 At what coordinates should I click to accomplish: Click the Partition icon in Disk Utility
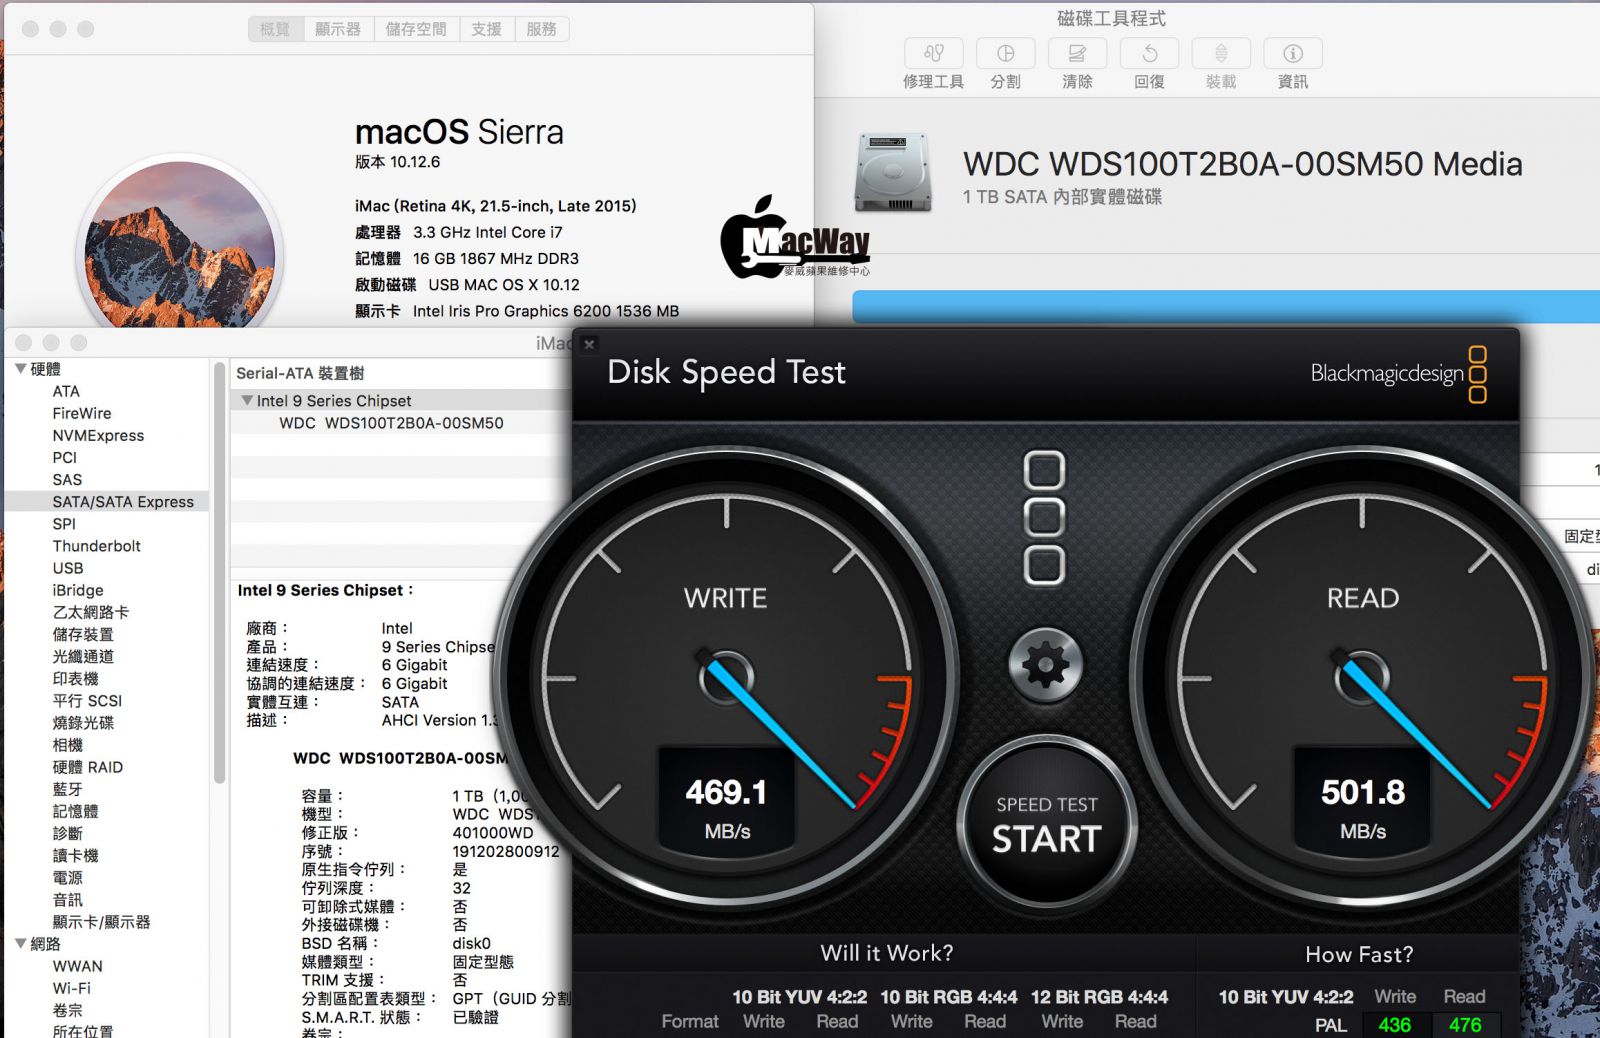pyautogui.click(x=1005, y=53)
